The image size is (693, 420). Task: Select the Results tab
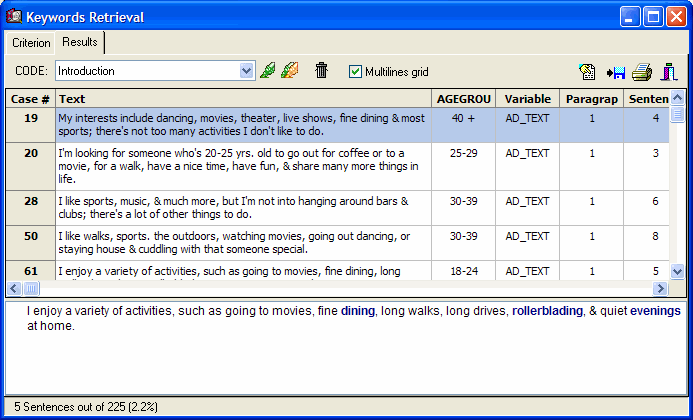80,42
